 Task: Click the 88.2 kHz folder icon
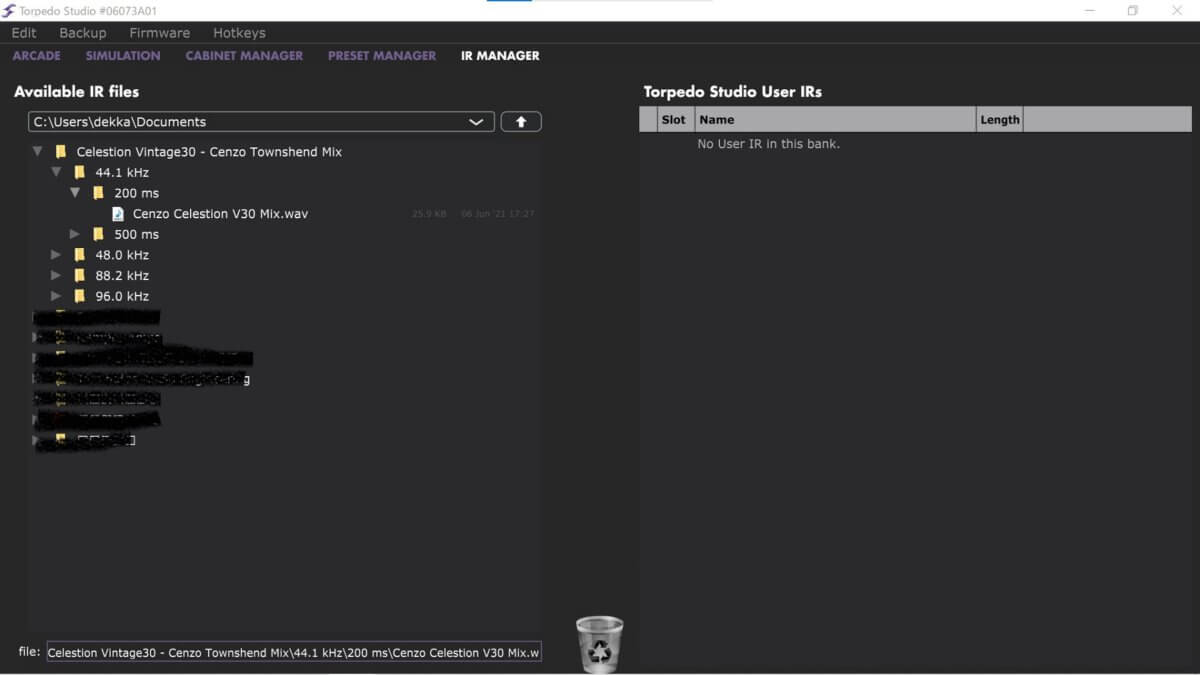[80, 275]
